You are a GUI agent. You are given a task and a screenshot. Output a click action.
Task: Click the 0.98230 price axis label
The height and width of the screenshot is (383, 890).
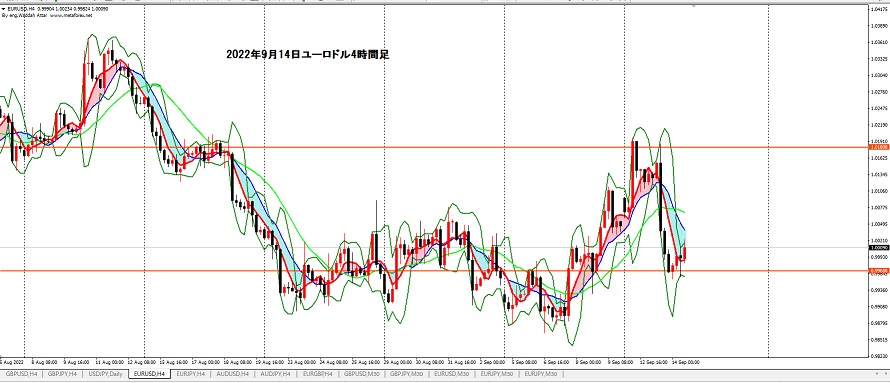(879, 356)
